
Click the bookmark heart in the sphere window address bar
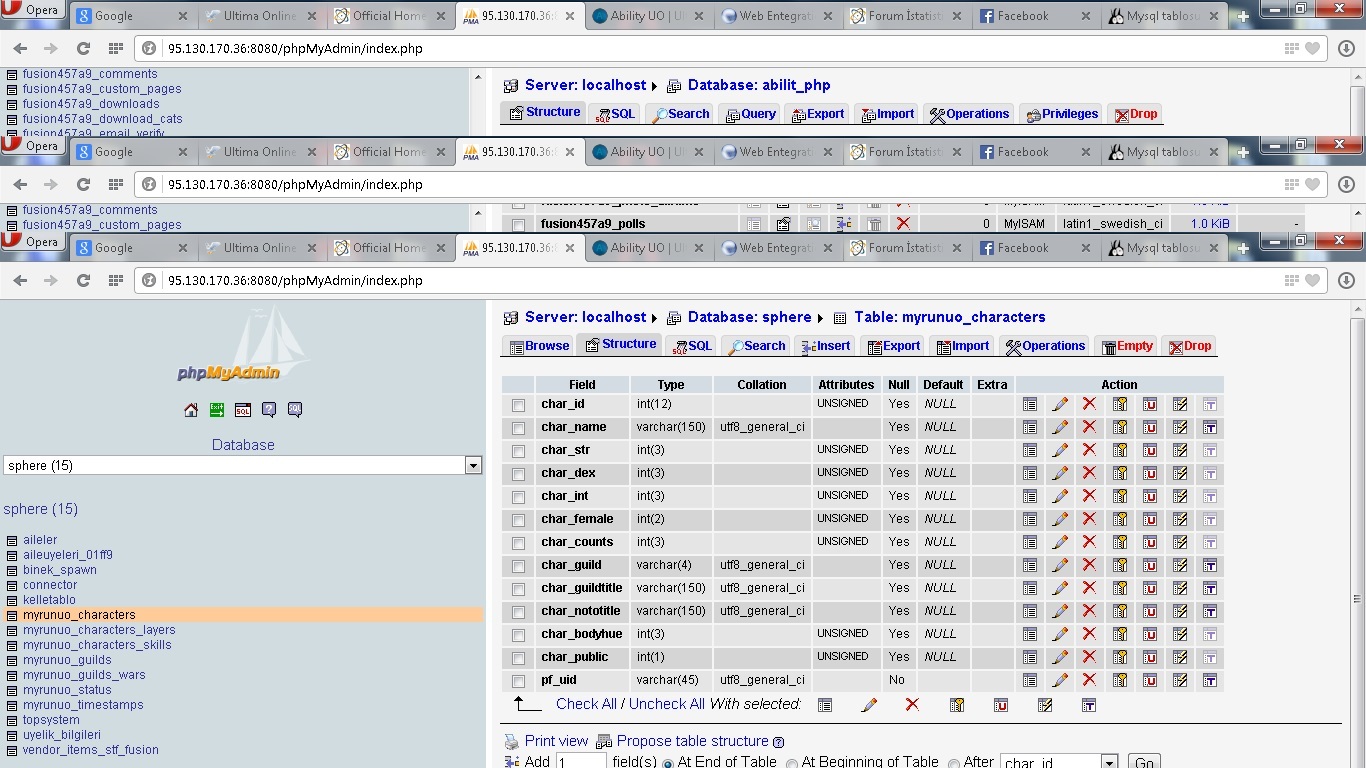[1313, 281]
